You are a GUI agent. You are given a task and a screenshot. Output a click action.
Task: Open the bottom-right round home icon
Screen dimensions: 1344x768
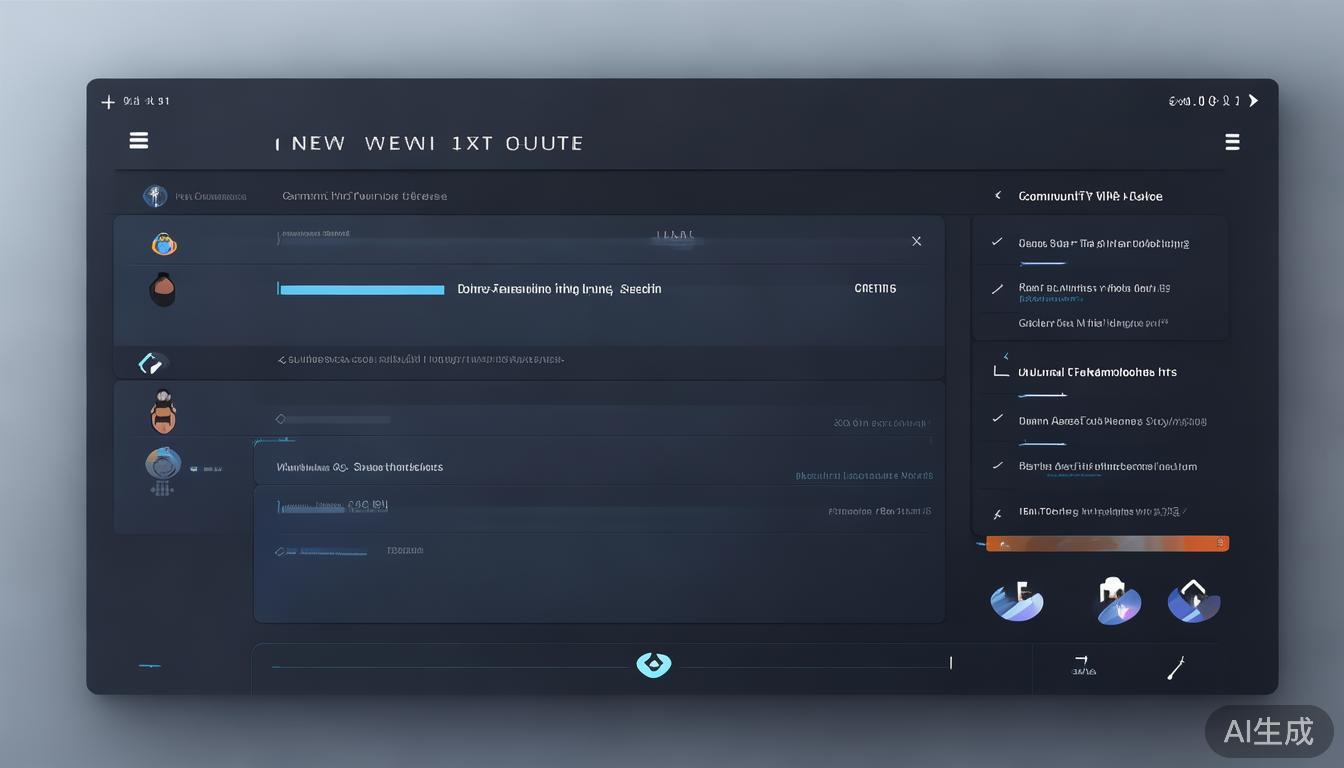[1193, 601]
